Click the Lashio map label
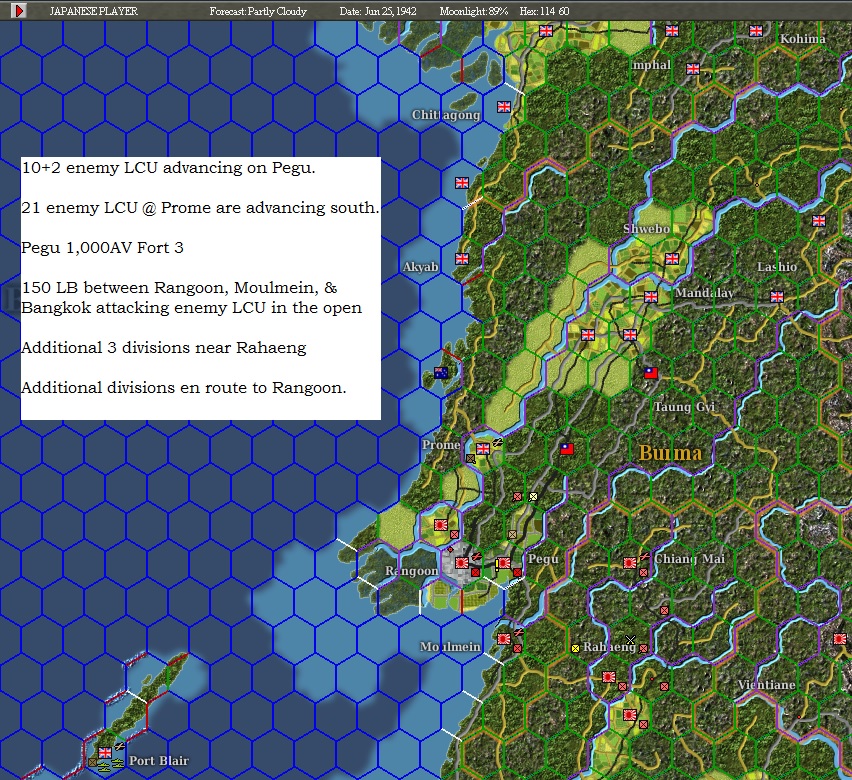The width and height of the screenshot is (852, 780). [777, 267]
